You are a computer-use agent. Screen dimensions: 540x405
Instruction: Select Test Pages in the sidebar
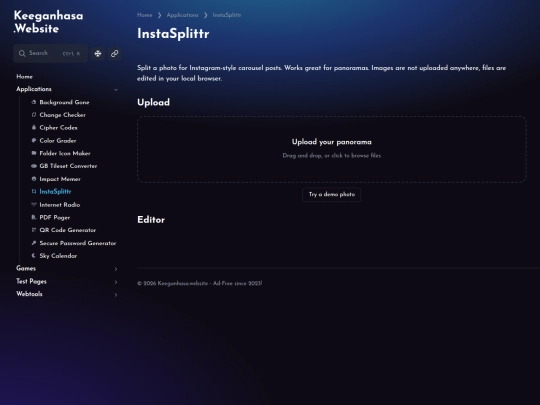31,281
